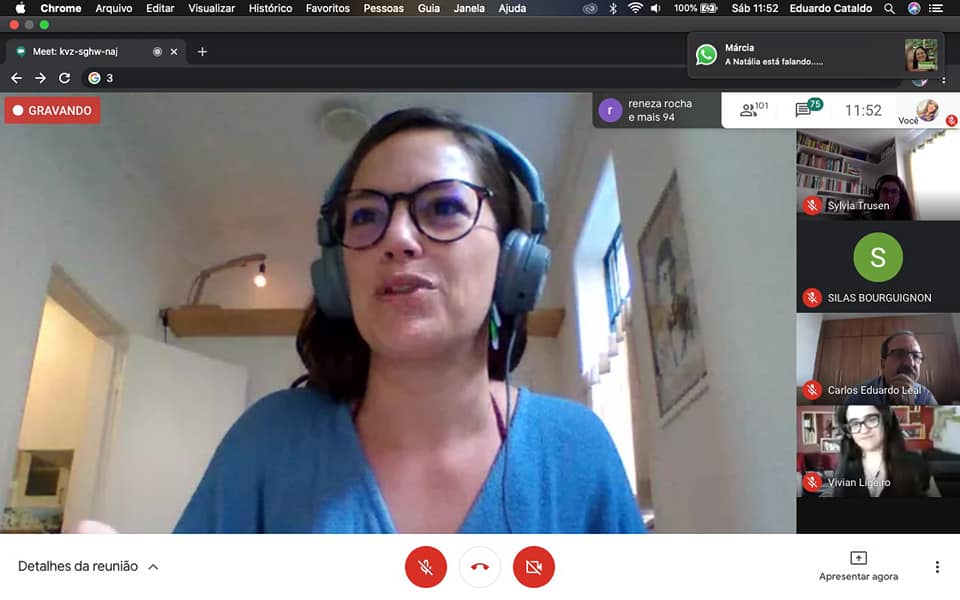Open the Apple menu
The width and height of the screenshot is (960, 600).
[x=20, y=8]
